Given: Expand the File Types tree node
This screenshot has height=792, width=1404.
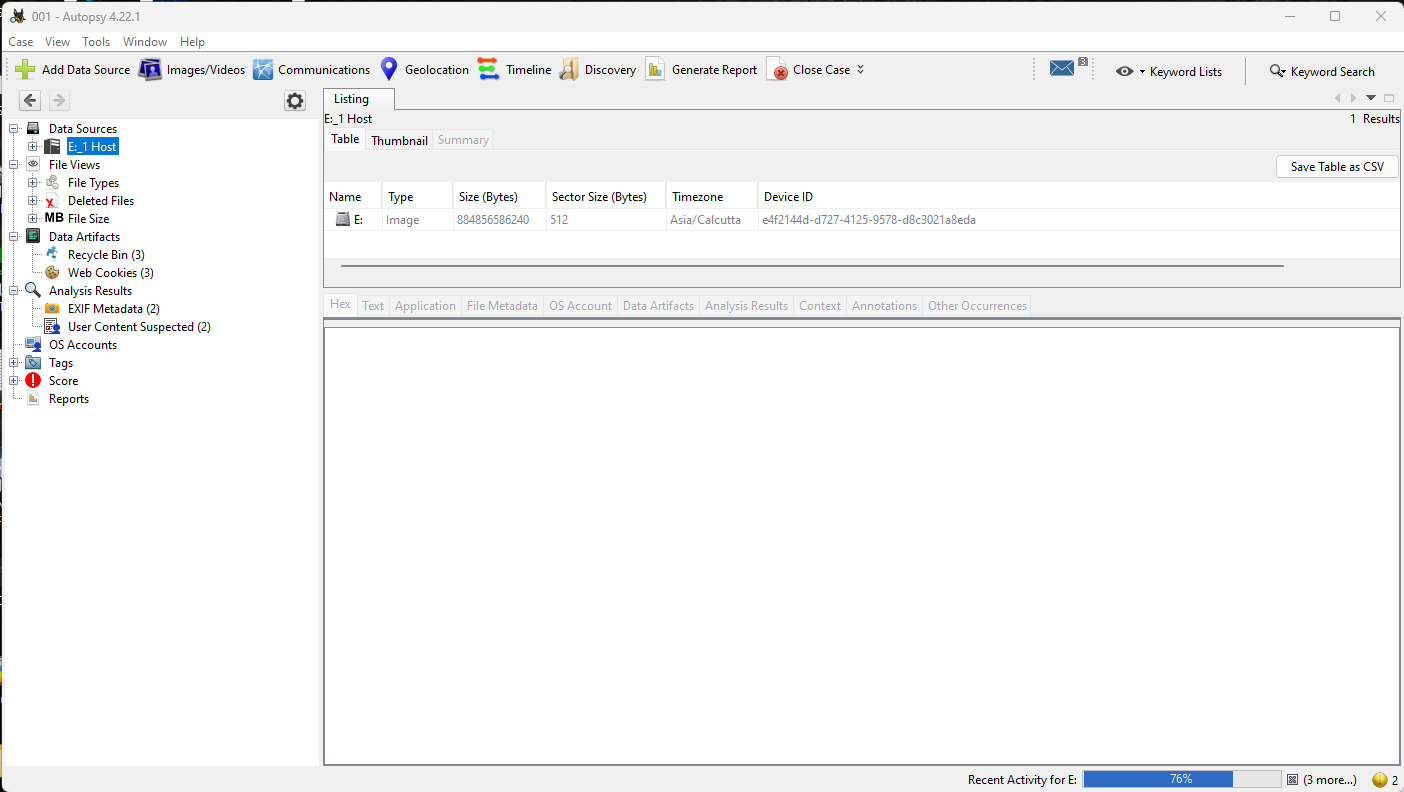Looking at the screenshot, I should coord(32,182).
